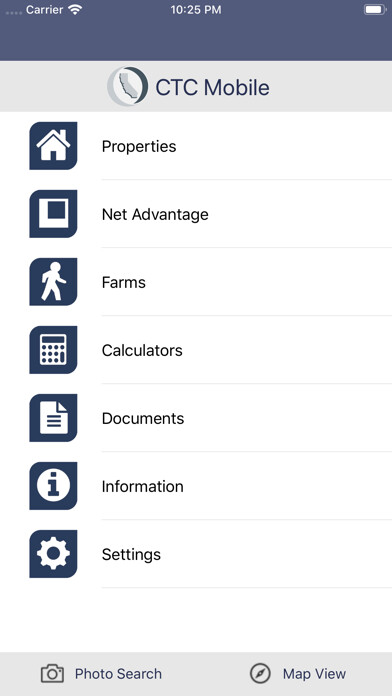The width and height of the screenshot is (392, 696).
Task: Open the Settings text label
Action: [x=131, y=554]
